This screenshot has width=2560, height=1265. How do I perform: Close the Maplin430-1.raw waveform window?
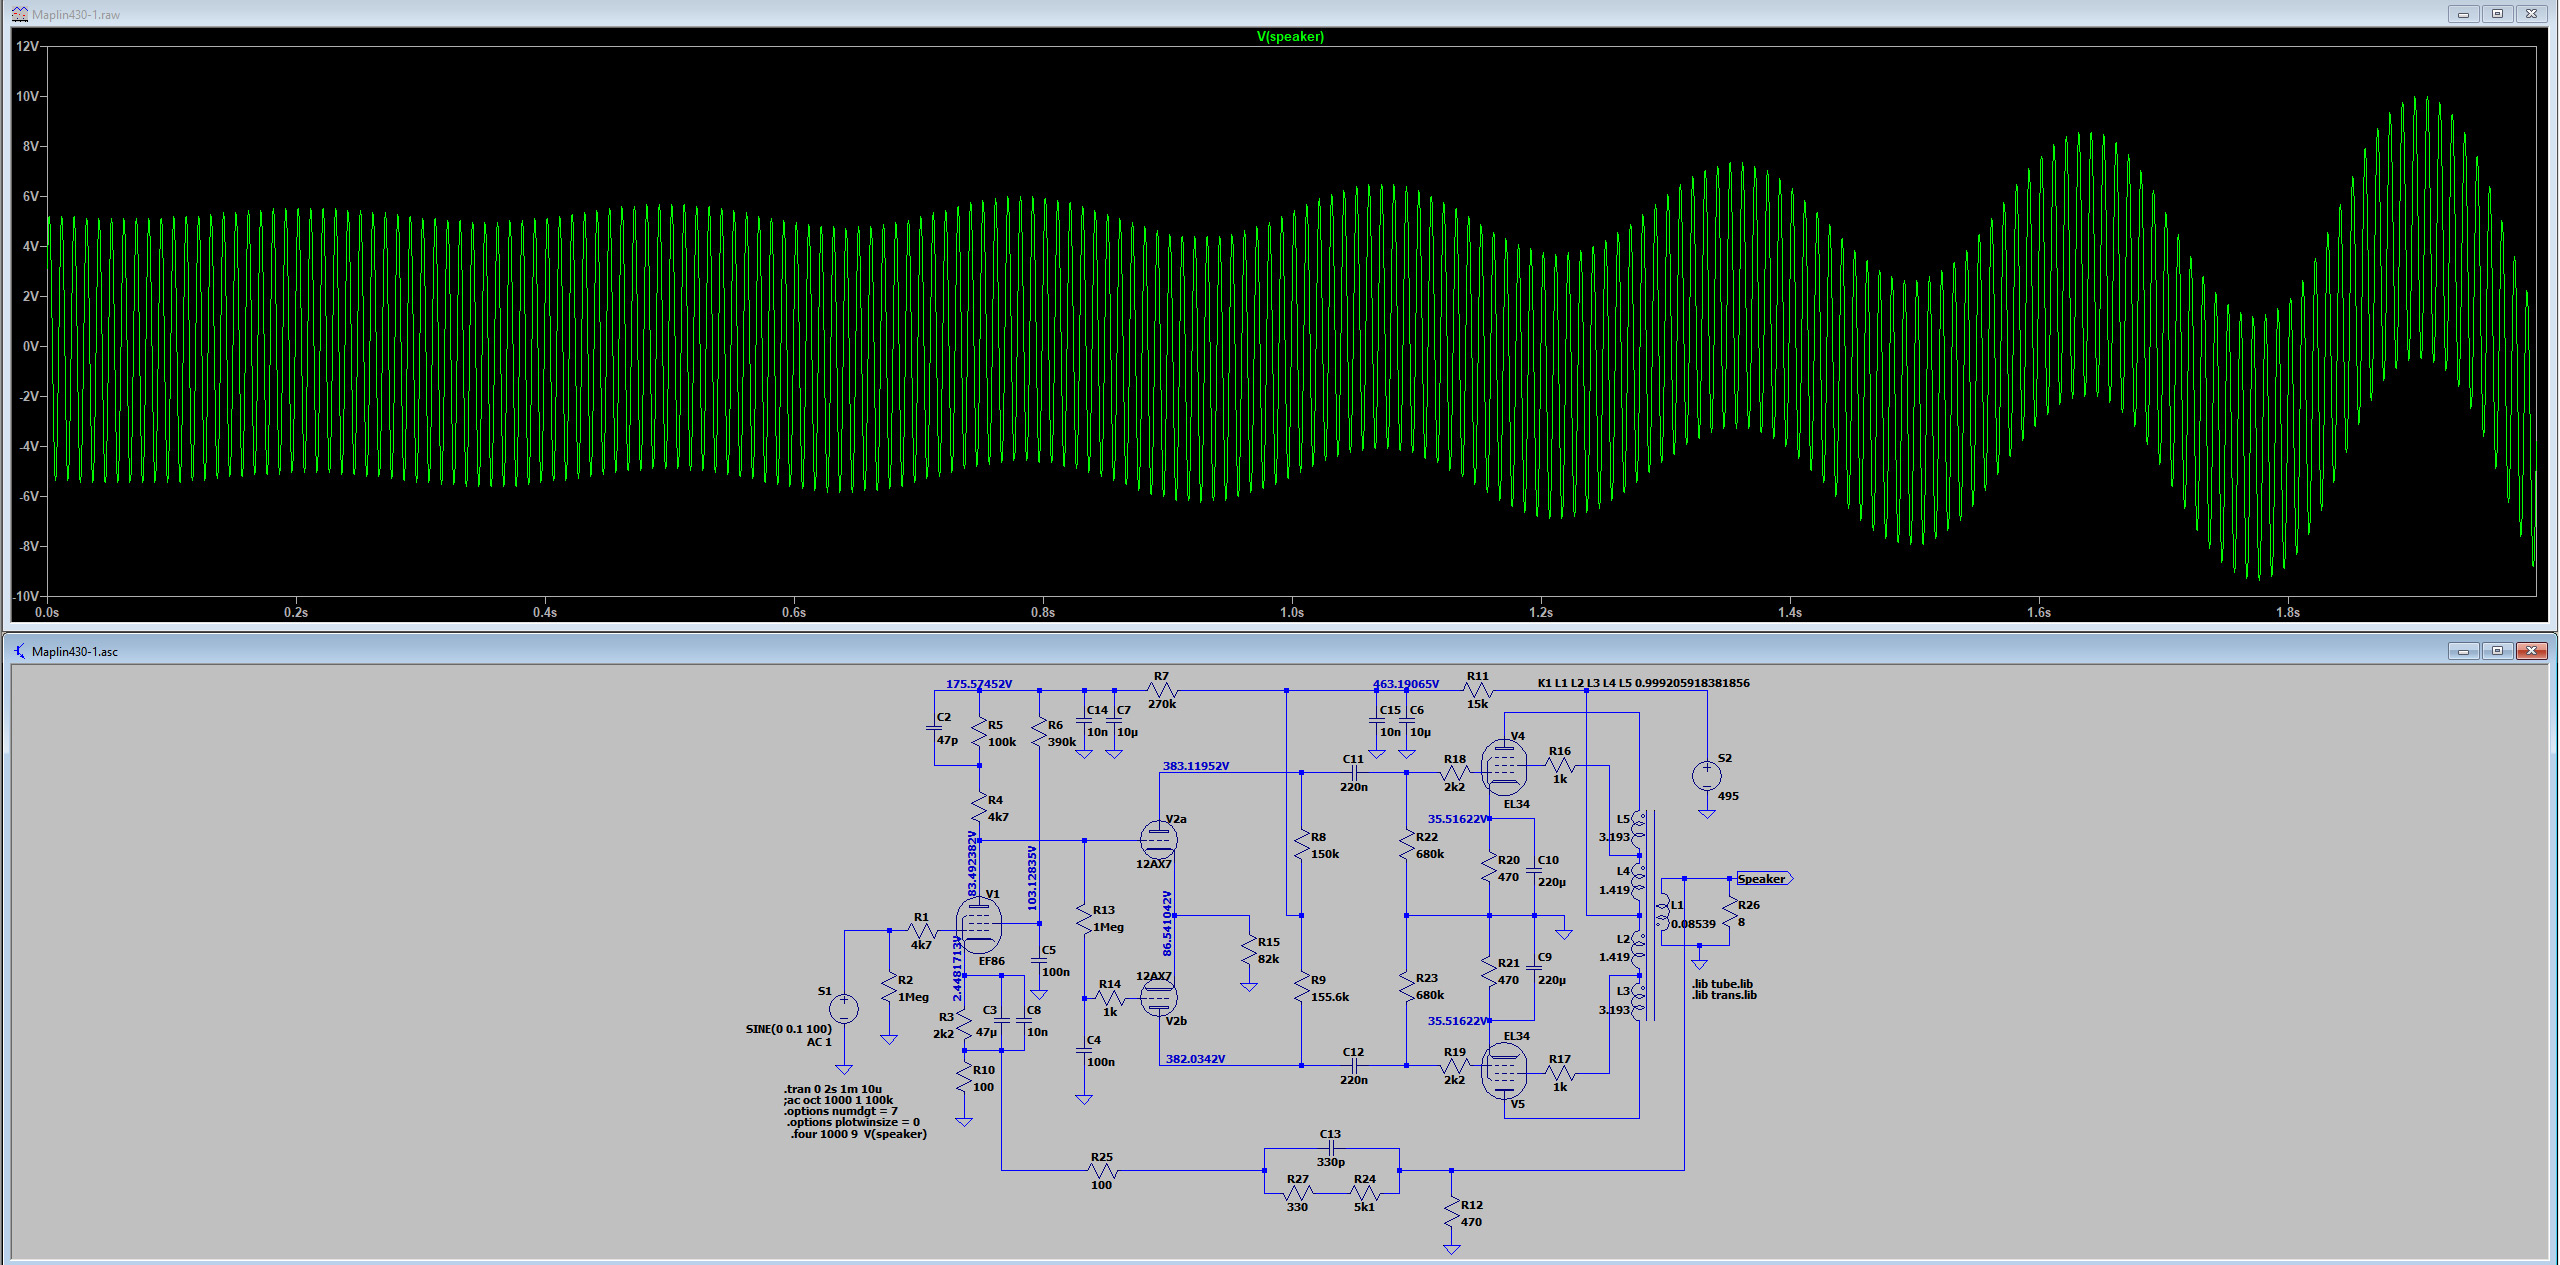(2531, 13)
